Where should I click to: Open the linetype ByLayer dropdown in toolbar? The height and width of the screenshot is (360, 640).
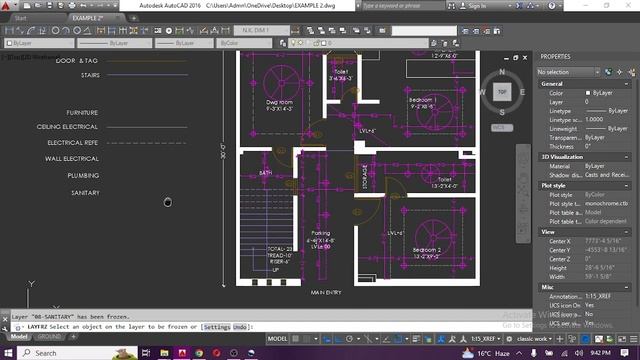115,43
